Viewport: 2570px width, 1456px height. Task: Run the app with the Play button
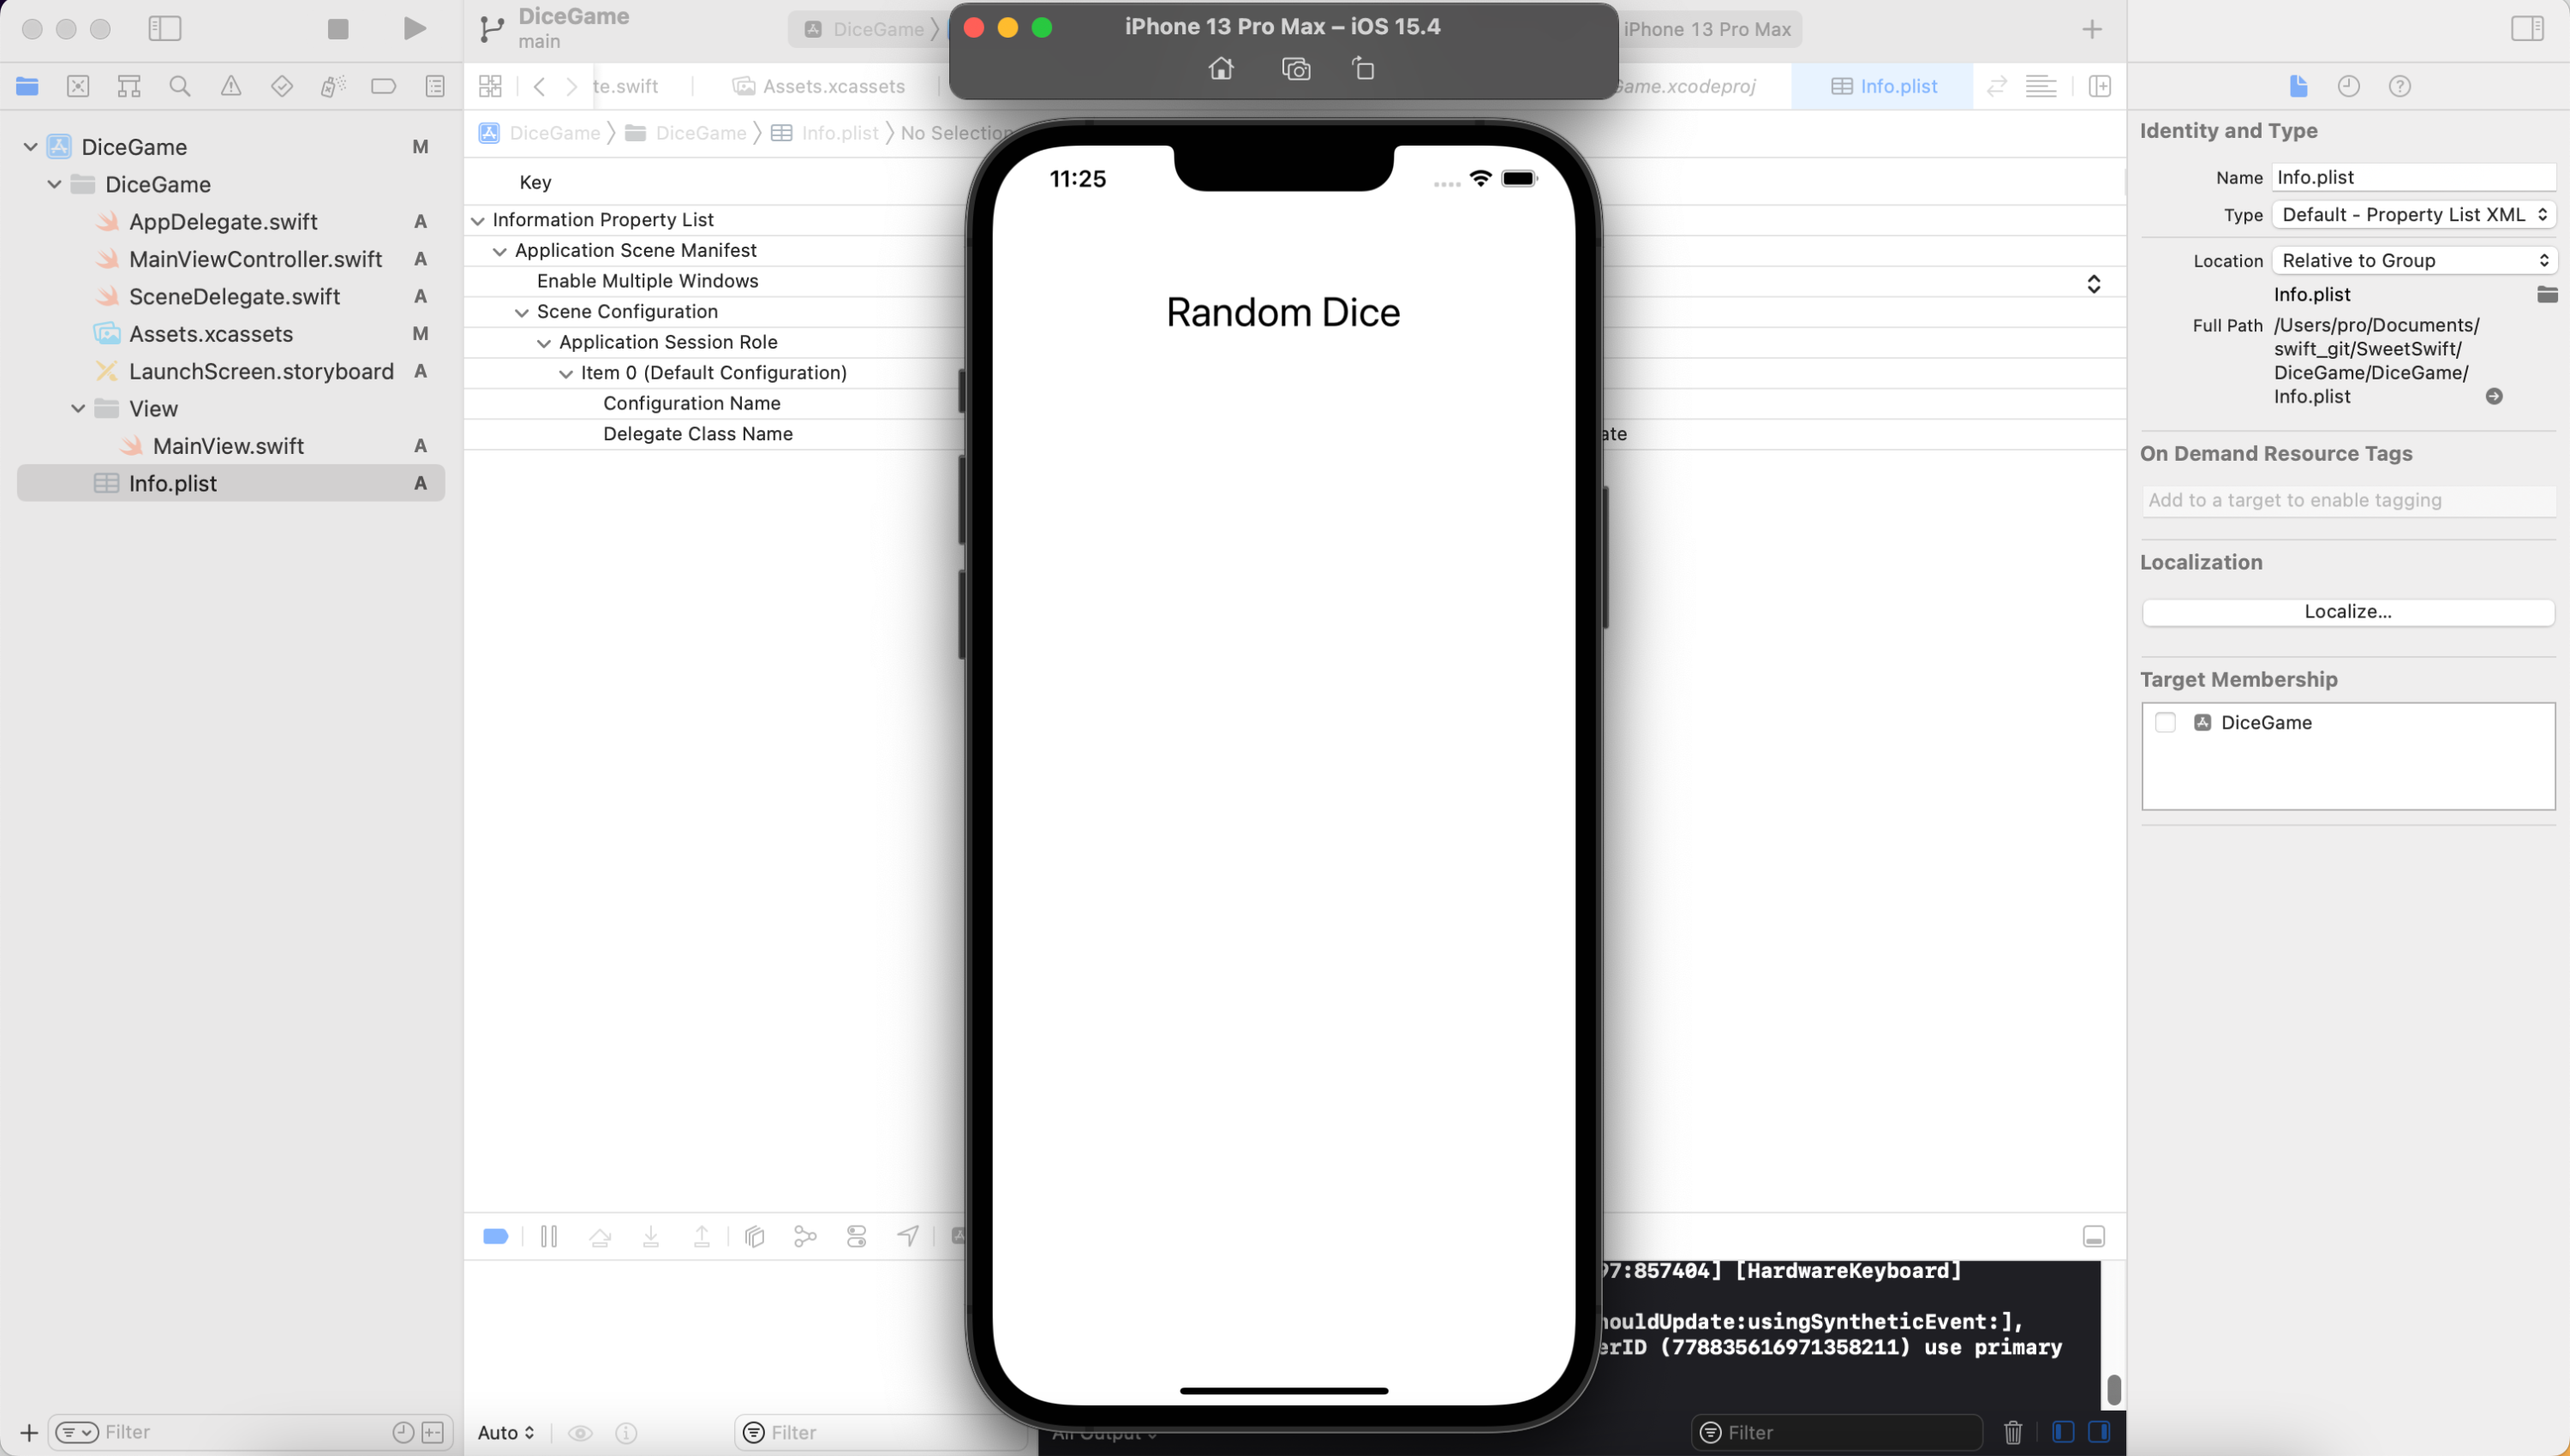(x=414, y=29)
